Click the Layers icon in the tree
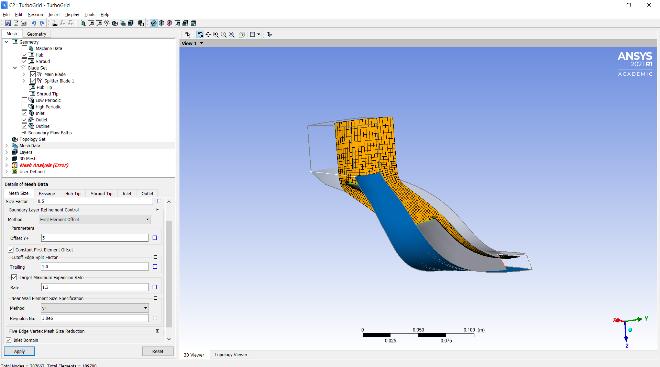Image resolution: width=660 pixels, height=367 pixels. pos(15,152)
